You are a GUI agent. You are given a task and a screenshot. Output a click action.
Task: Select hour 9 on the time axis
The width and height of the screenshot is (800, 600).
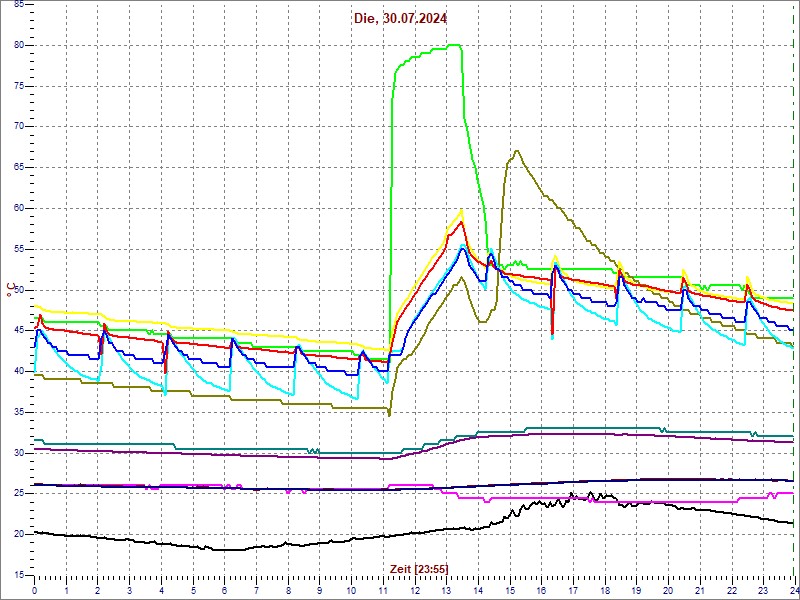[x=319, y=590]
